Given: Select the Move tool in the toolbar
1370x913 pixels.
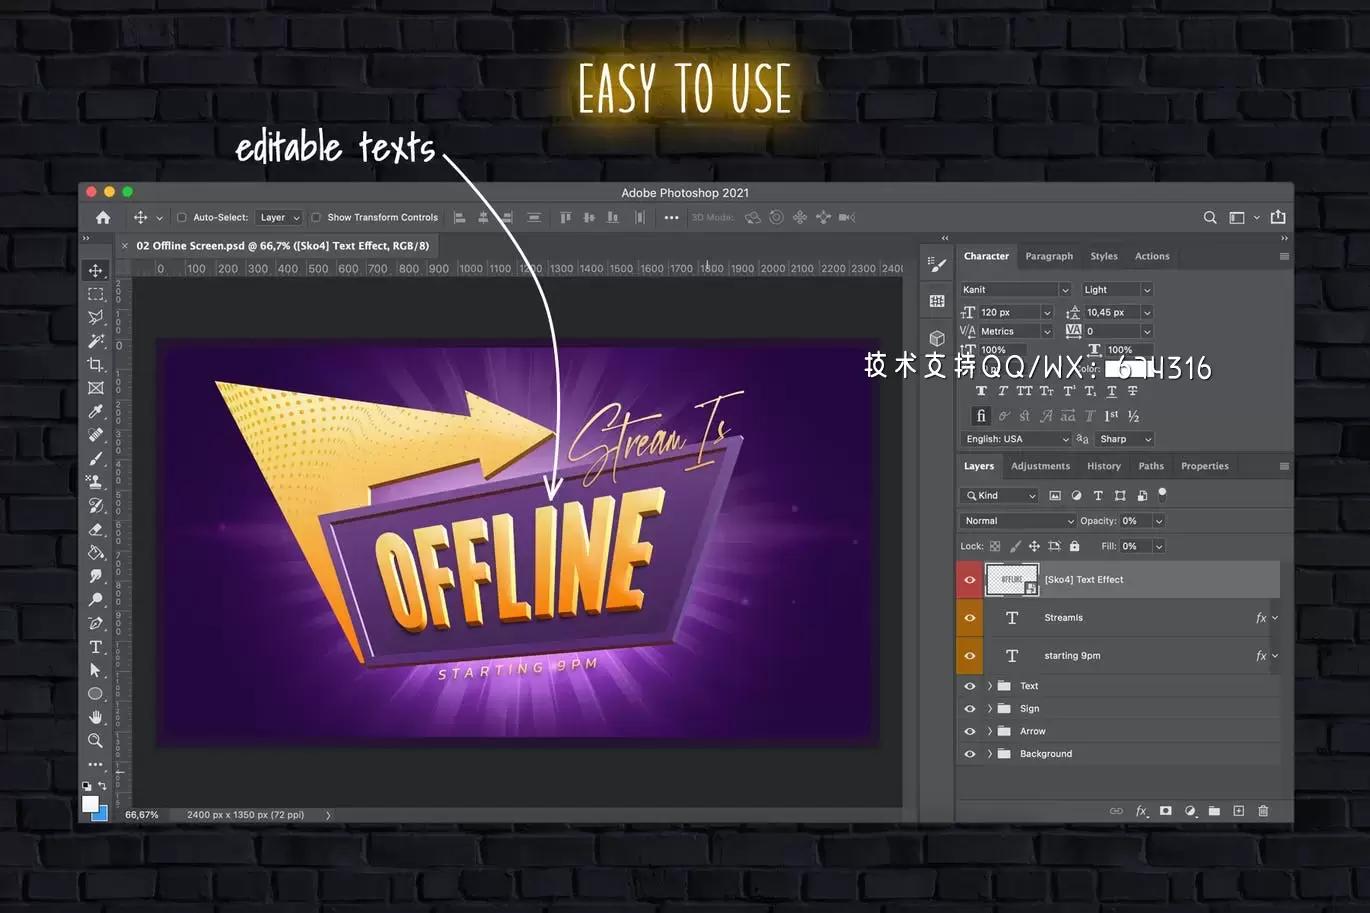Looking at the screenshot, I should pos(96,270).
